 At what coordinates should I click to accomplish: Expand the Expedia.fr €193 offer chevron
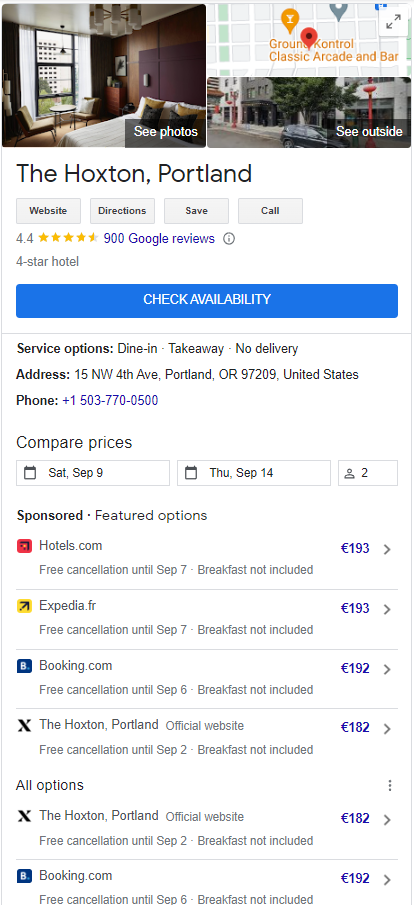(x=387, y=609)
